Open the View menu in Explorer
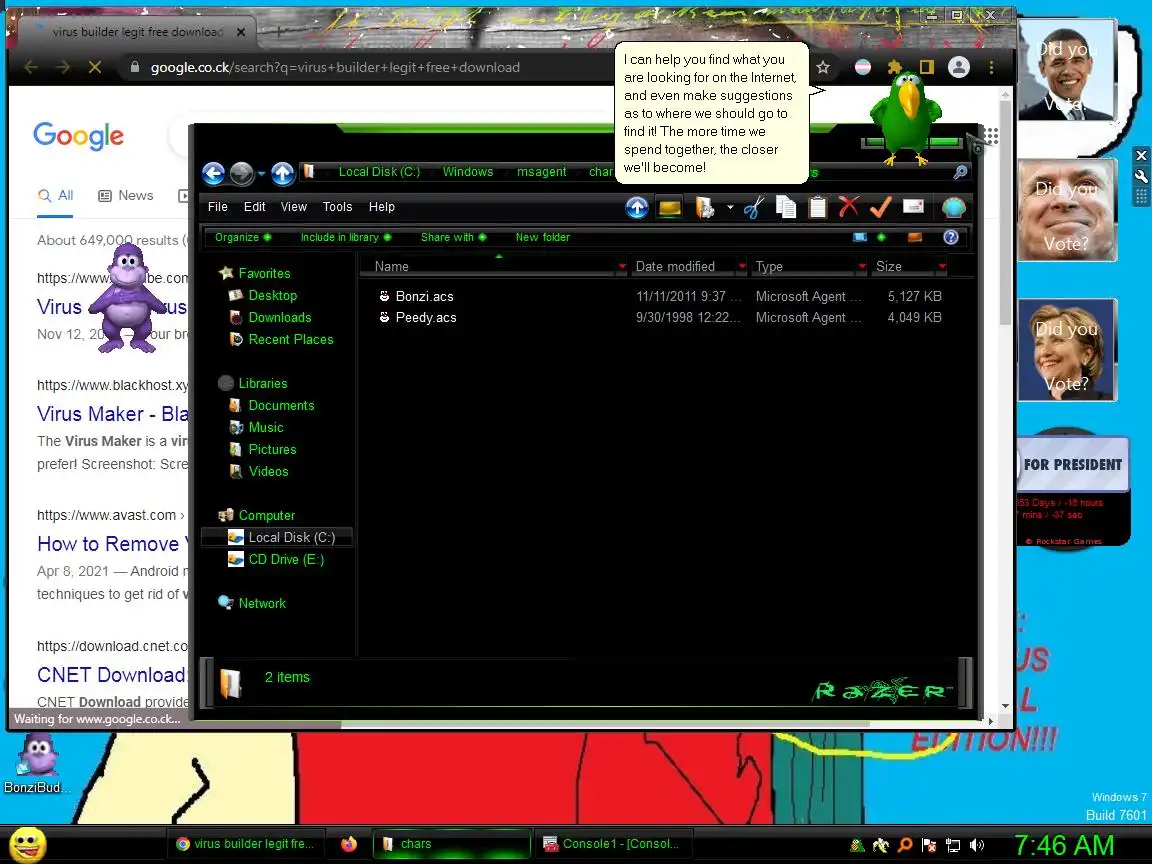The height and width of the screenshot is (864, 1152). coord(294,207)
